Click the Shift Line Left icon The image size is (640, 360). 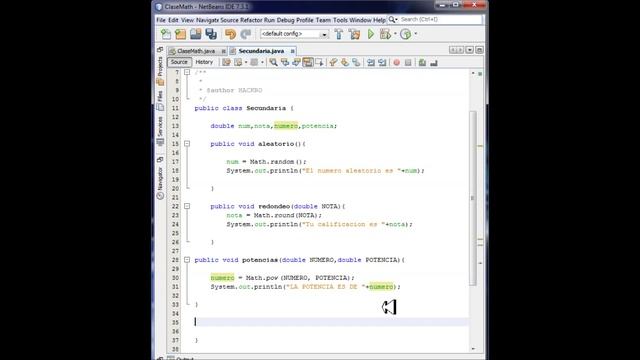coord(371,62)
